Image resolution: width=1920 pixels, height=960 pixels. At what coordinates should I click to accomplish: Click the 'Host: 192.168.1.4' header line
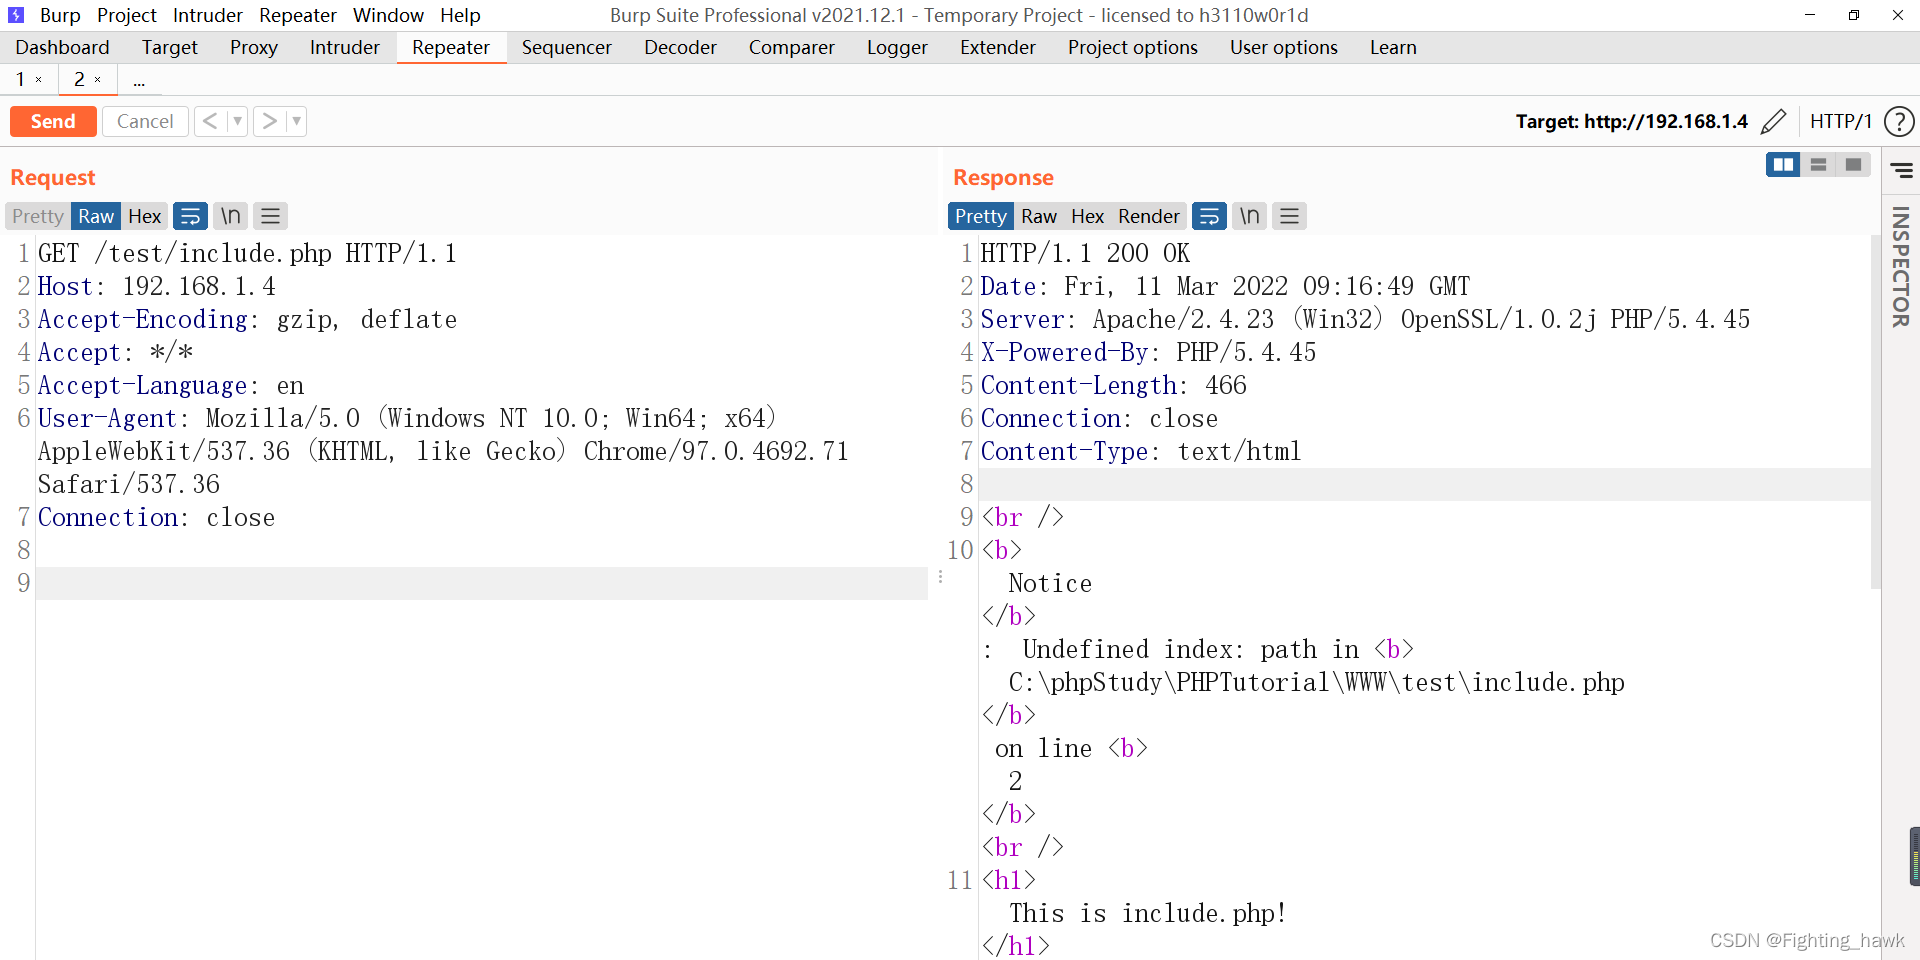[157, 286]
